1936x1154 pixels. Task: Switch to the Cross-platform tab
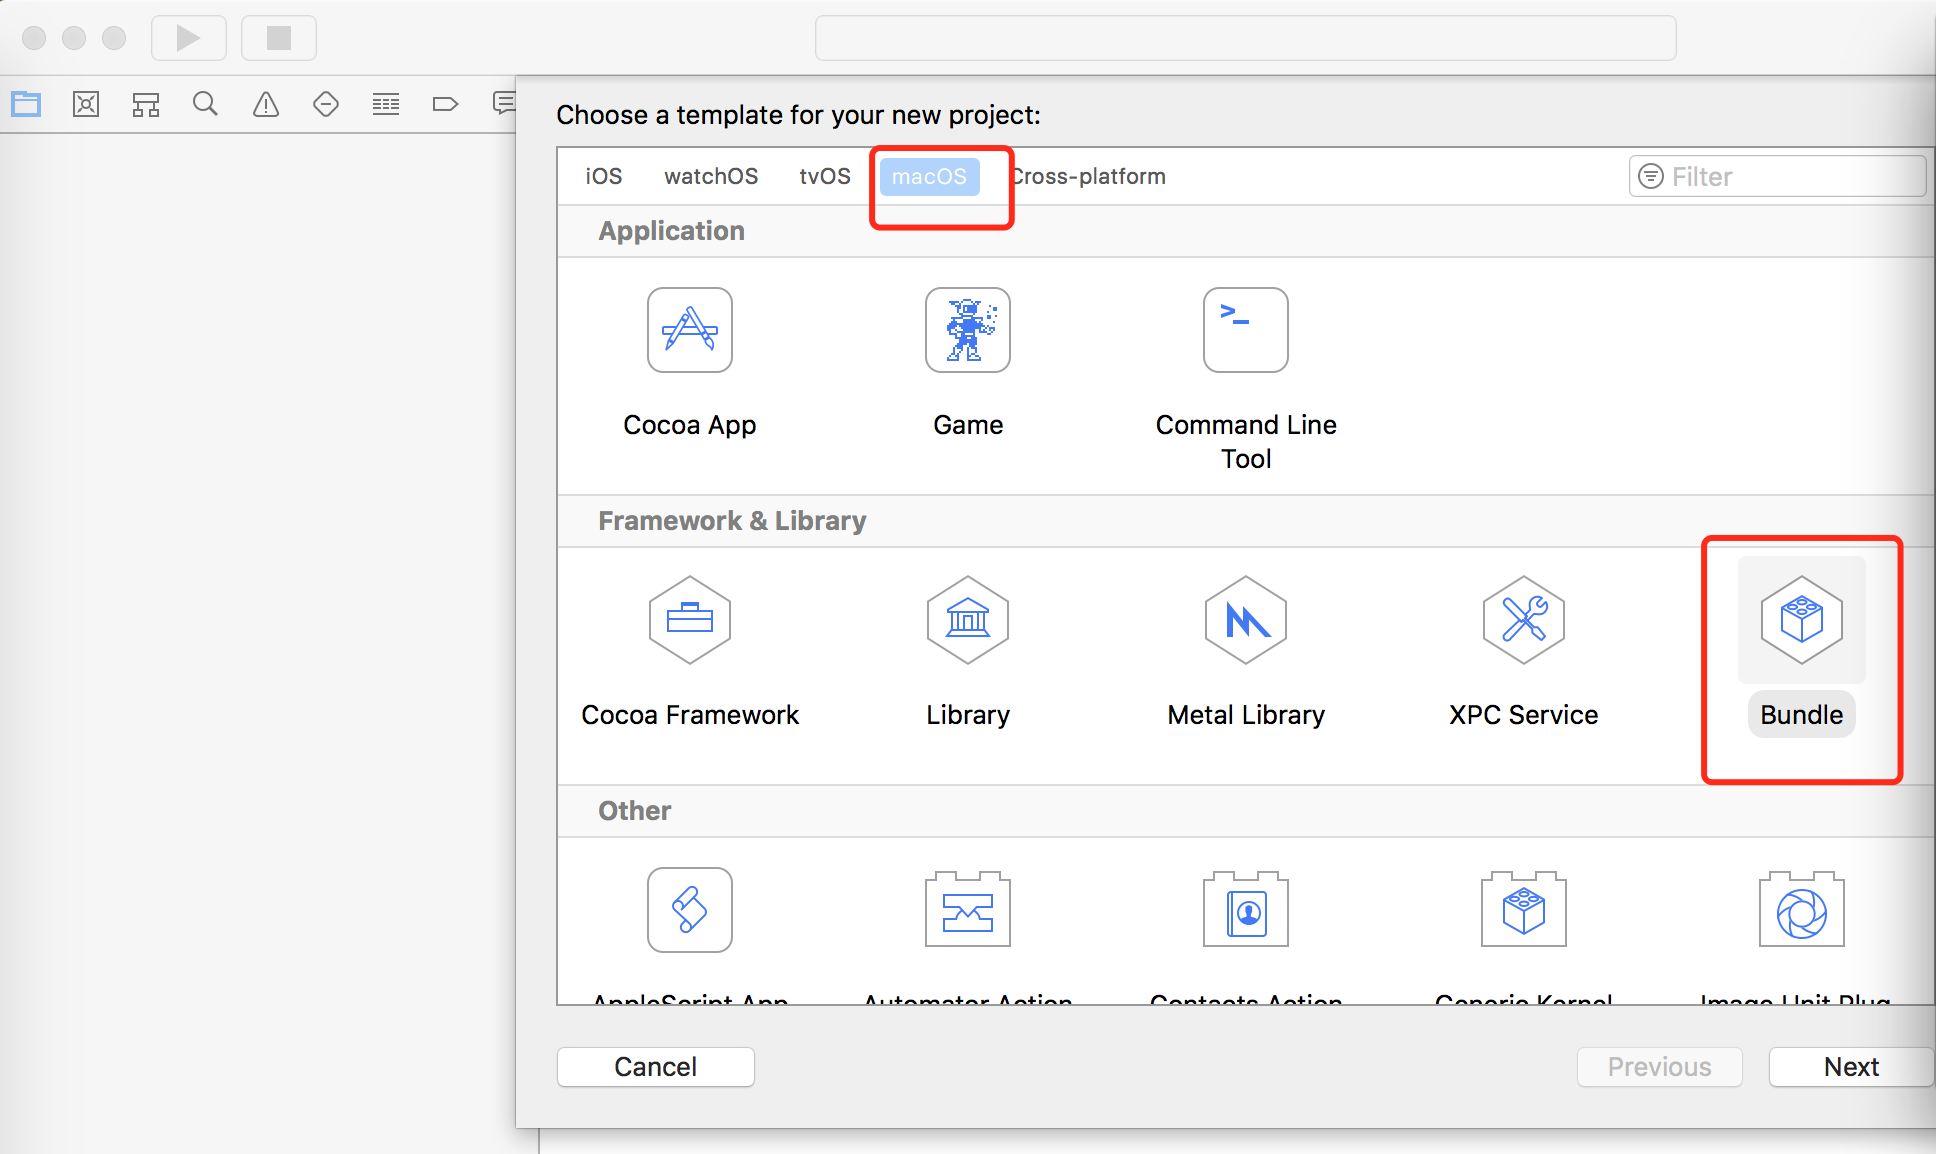click(x=1088, y=176)
